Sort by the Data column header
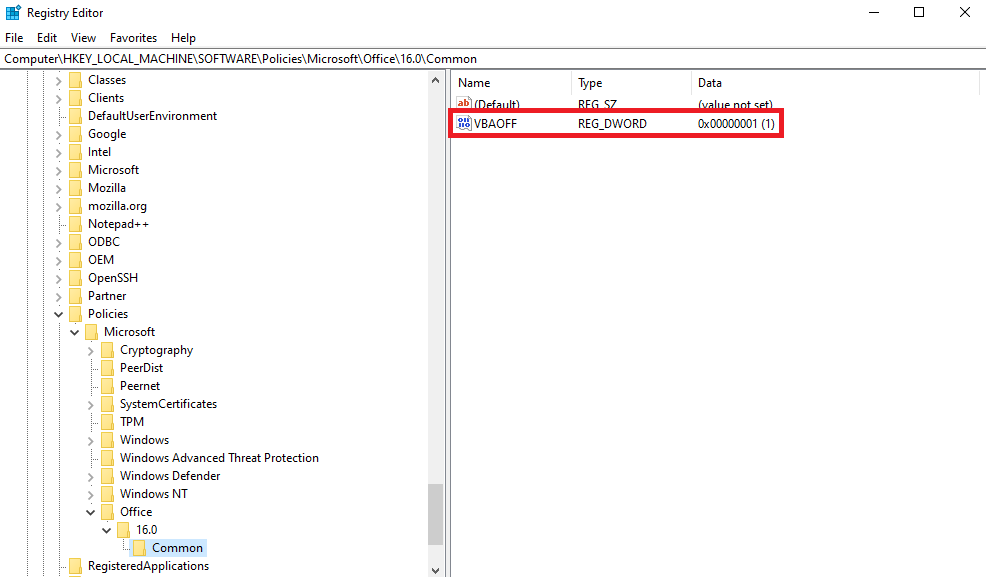The height and width of the screenshot is (577, 986). [835, 83]
